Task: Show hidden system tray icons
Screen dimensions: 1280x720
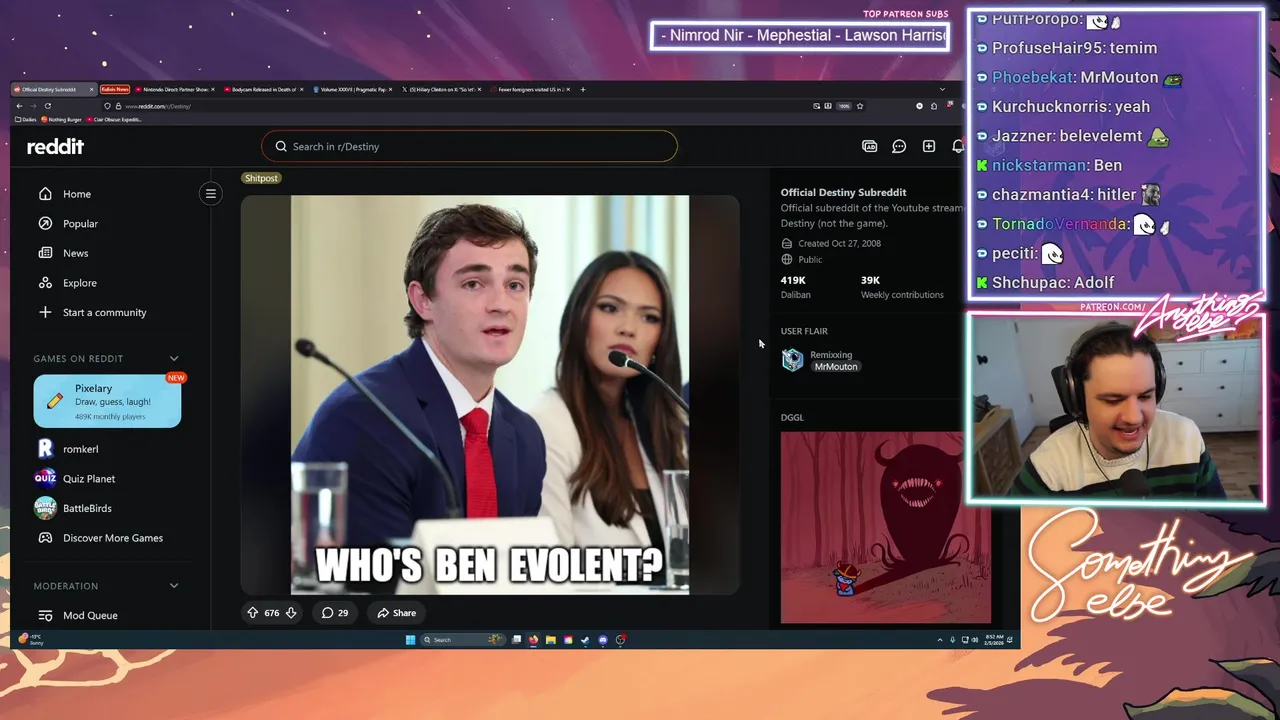Action: [940, 640]
